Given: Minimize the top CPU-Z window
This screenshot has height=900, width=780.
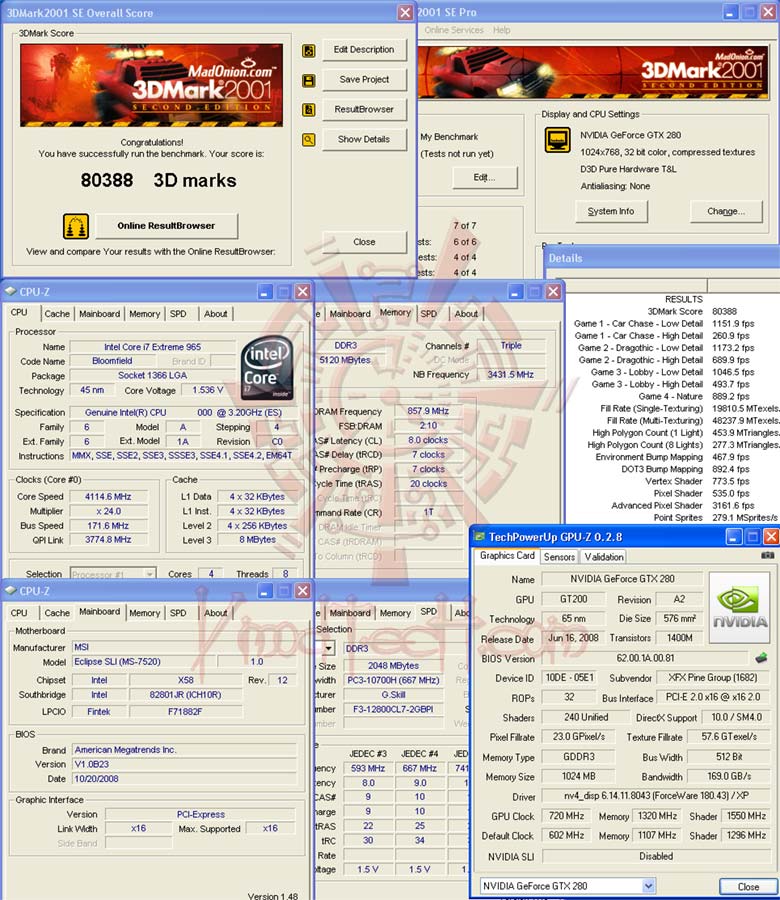Looking at the screenshot, I should pyautogui.click(x=265, y=292).
